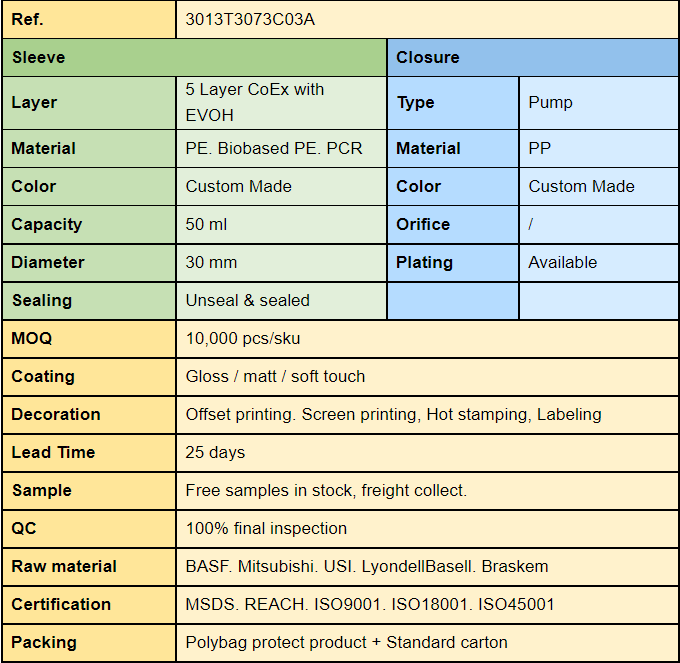This screenshot has width=680, height=663.
Task: Select the blue Closure header cell
Action: point(532,57)
